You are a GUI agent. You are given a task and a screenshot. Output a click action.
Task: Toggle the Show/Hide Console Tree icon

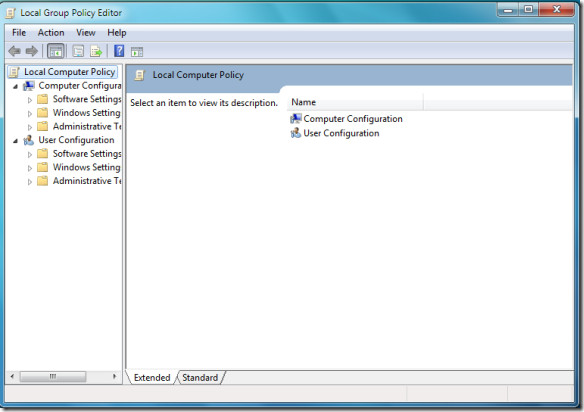tap(56, 51)
